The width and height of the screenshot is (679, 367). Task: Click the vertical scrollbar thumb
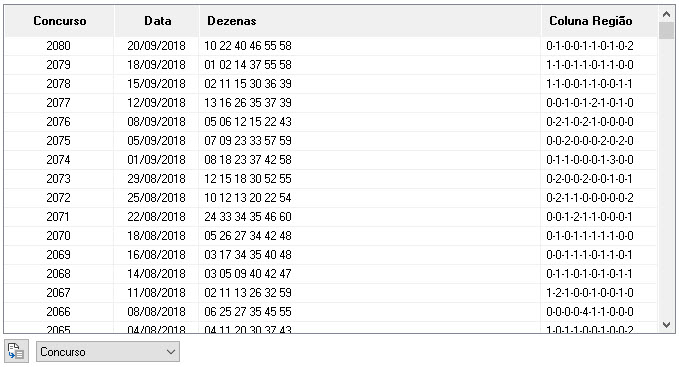(666, 31)
